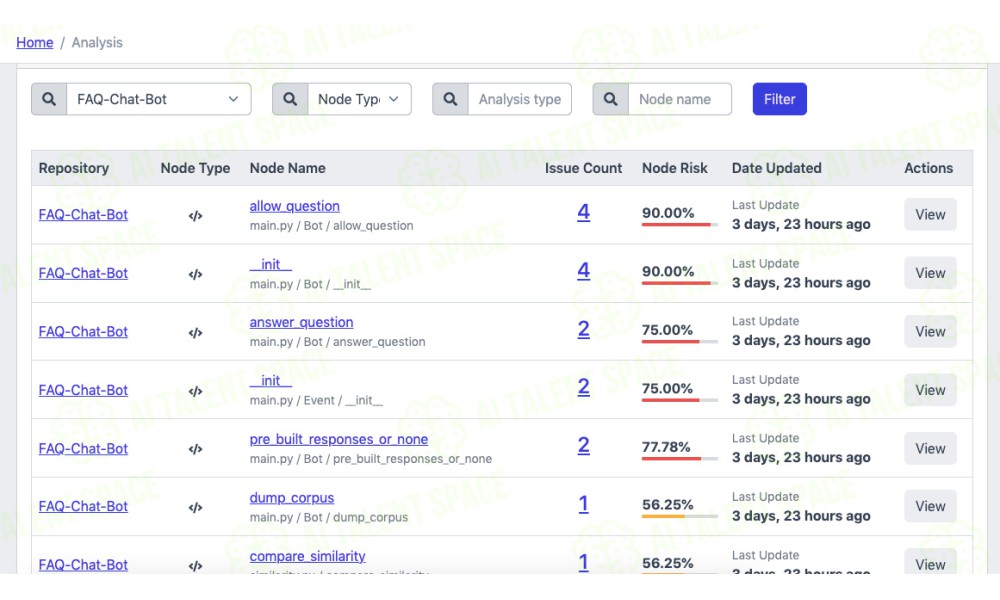Open the pre_built_responses_or_none node link

(339, 439)
